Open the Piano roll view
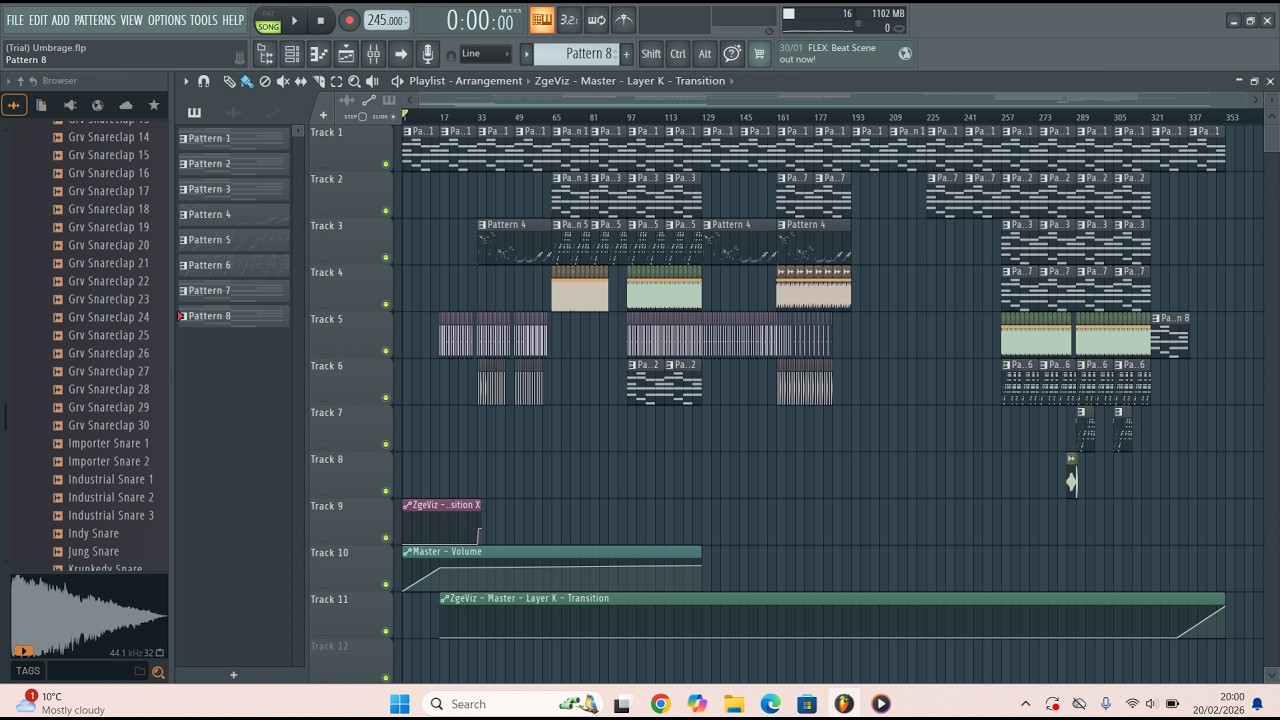This screenshot has height=720, width=1280. coord(319,54)
